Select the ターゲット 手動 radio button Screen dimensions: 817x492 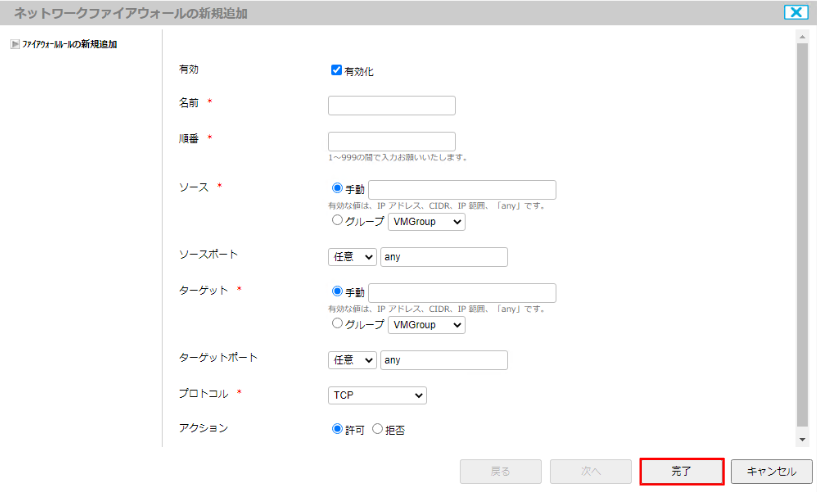(x=336, y=292)
